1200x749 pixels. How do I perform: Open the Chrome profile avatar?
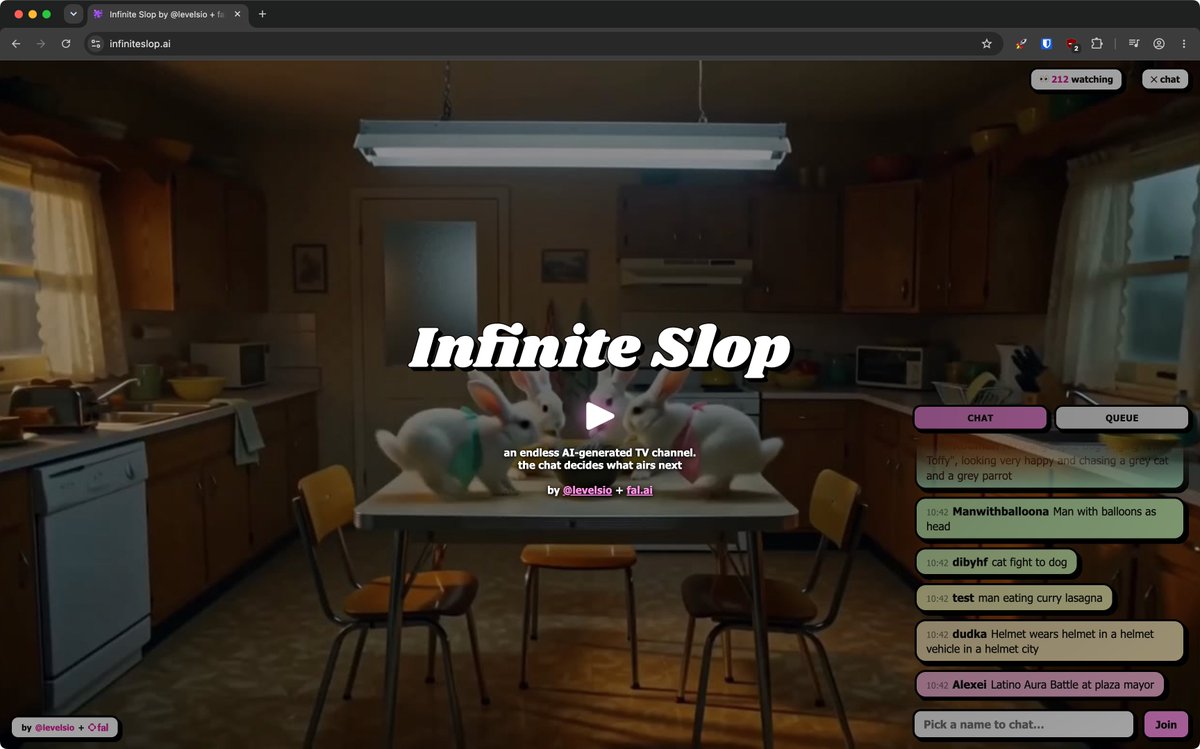point(1159,44)
